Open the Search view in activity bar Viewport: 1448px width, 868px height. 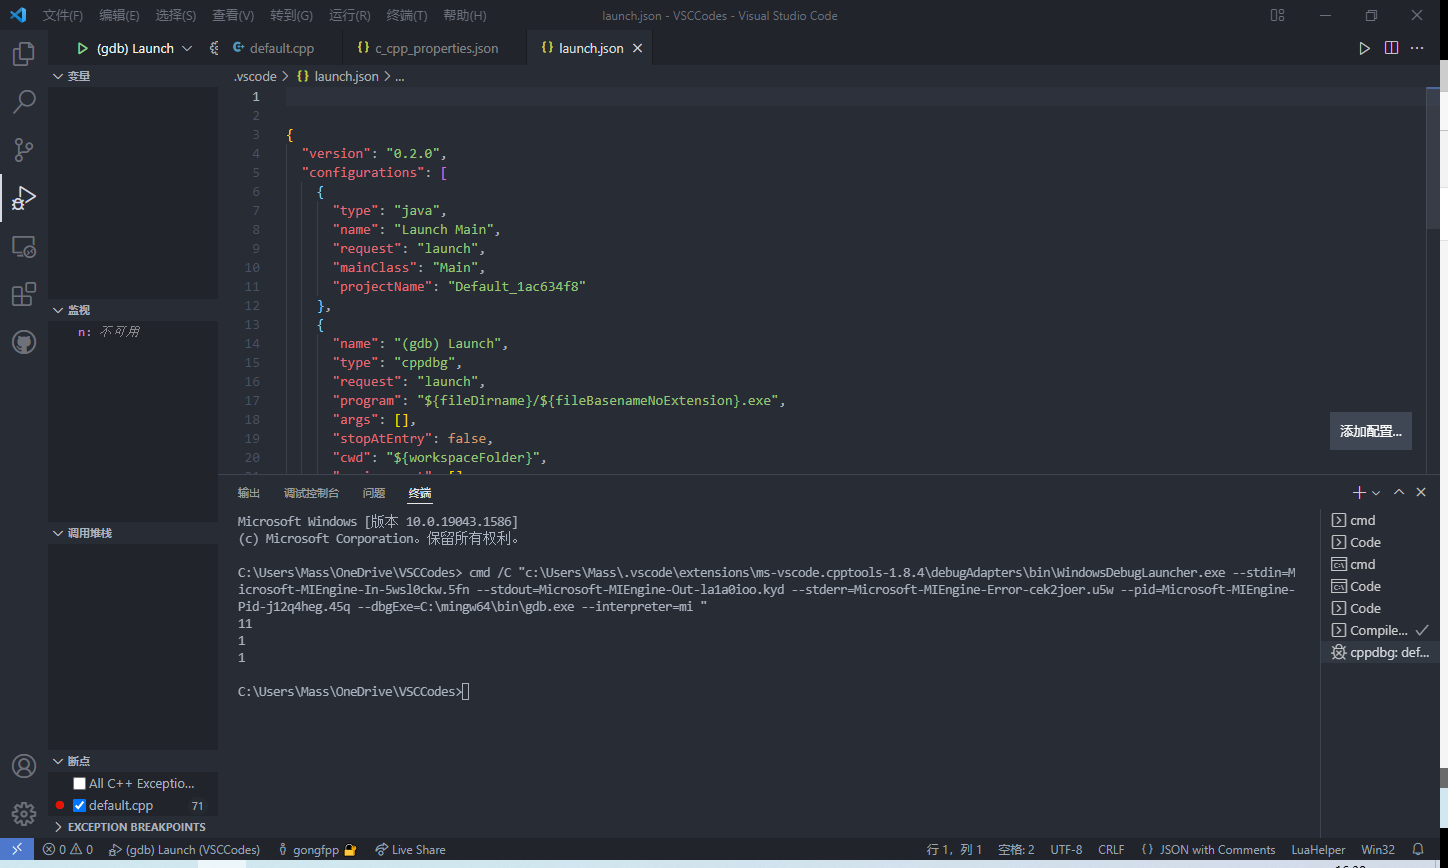tap(24, 101)
